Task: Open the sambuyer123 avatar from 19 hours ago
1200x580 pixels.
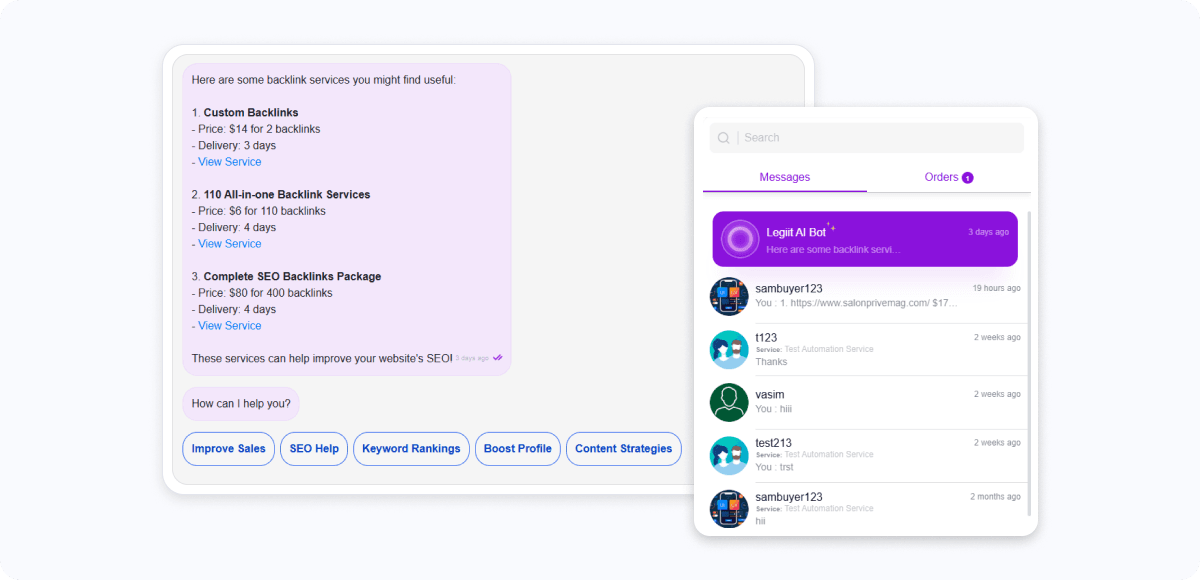Action: point(729,296)
